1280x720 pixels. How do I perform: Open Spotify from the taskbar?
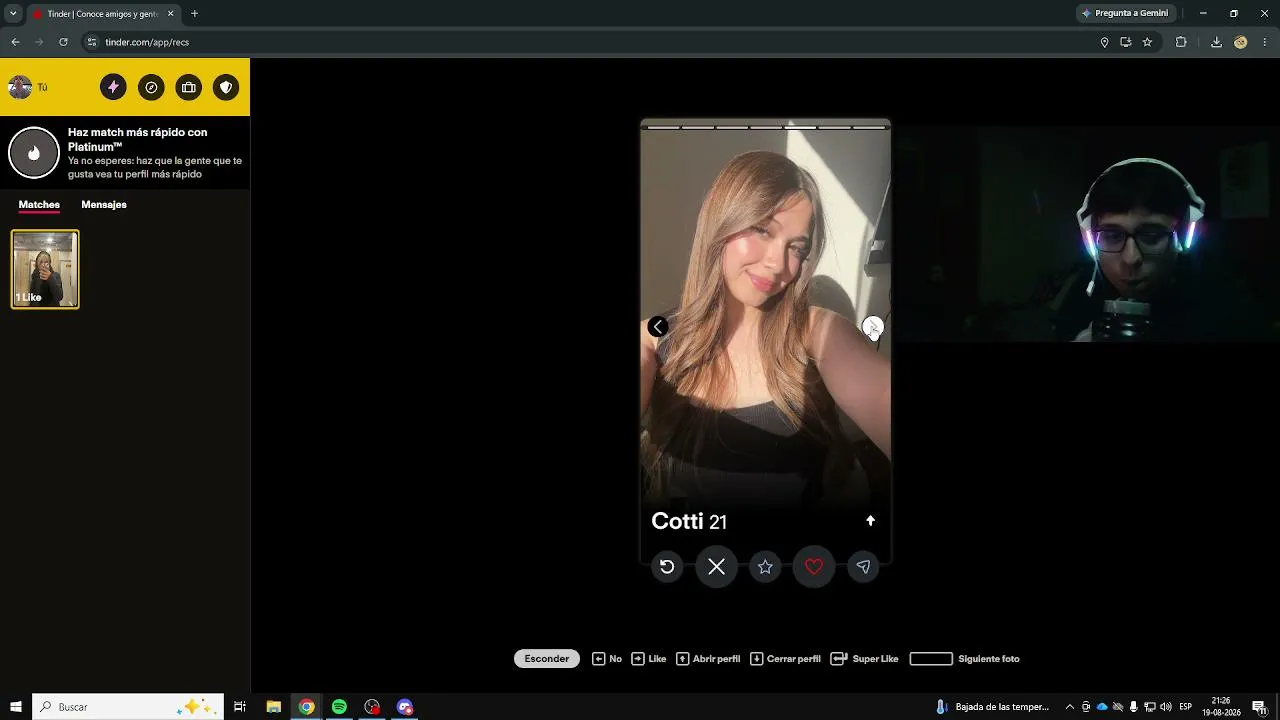(339, 707)
